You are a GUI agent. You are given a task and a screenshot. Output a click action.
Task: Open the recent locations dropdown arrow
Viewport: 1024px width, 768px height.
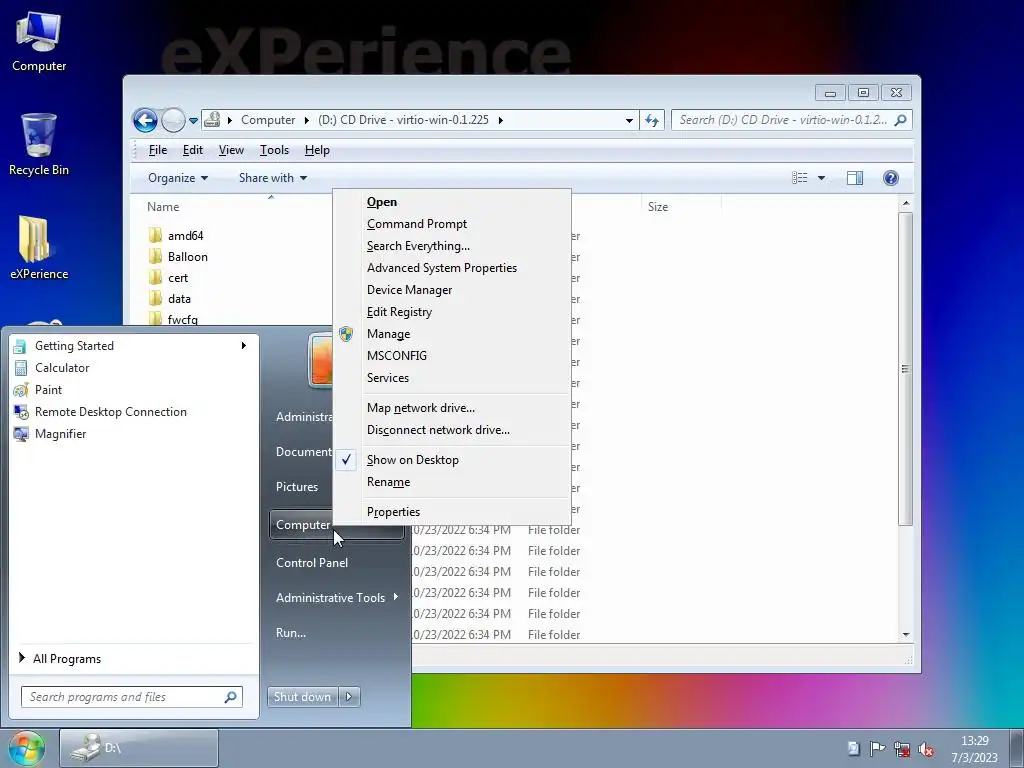click(x=193, y=121)
